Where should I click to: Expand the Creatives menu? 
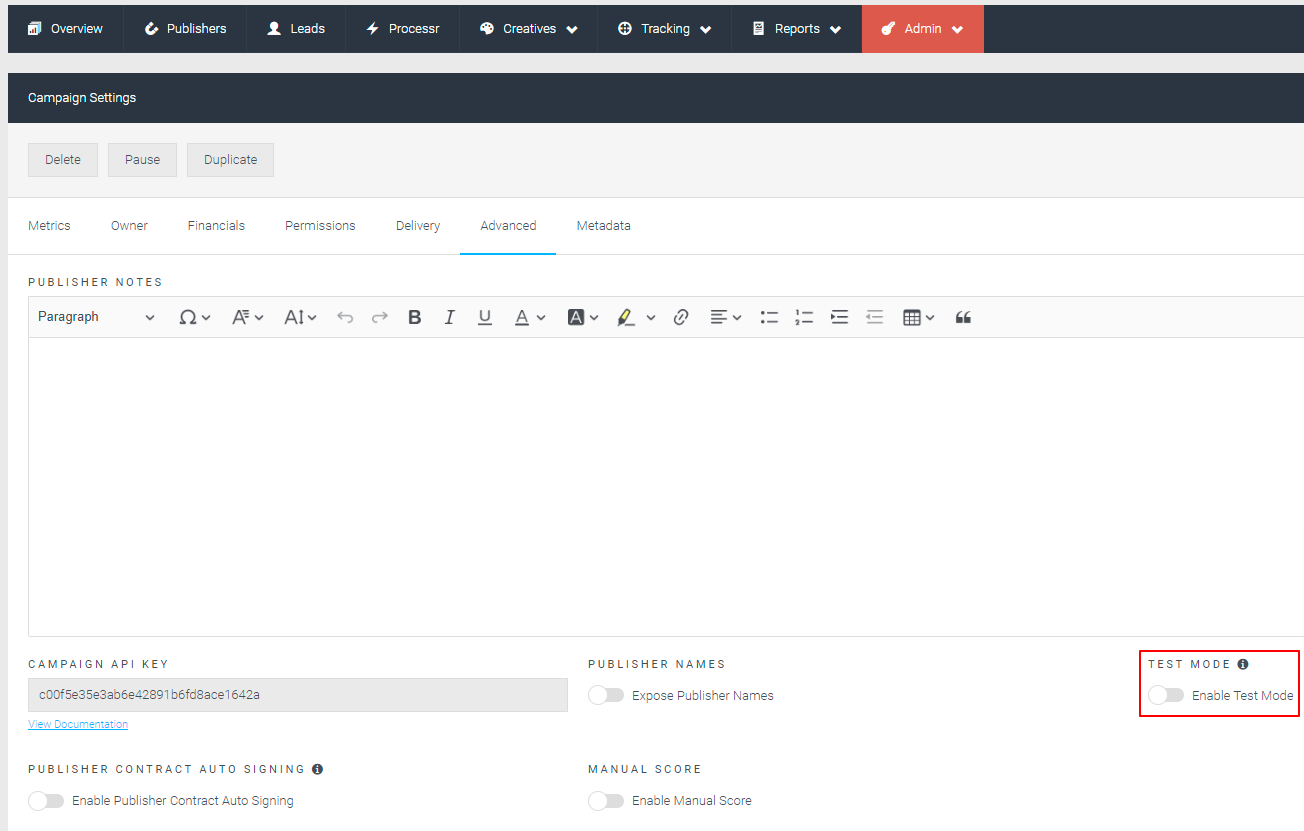(x=572, y=30)
